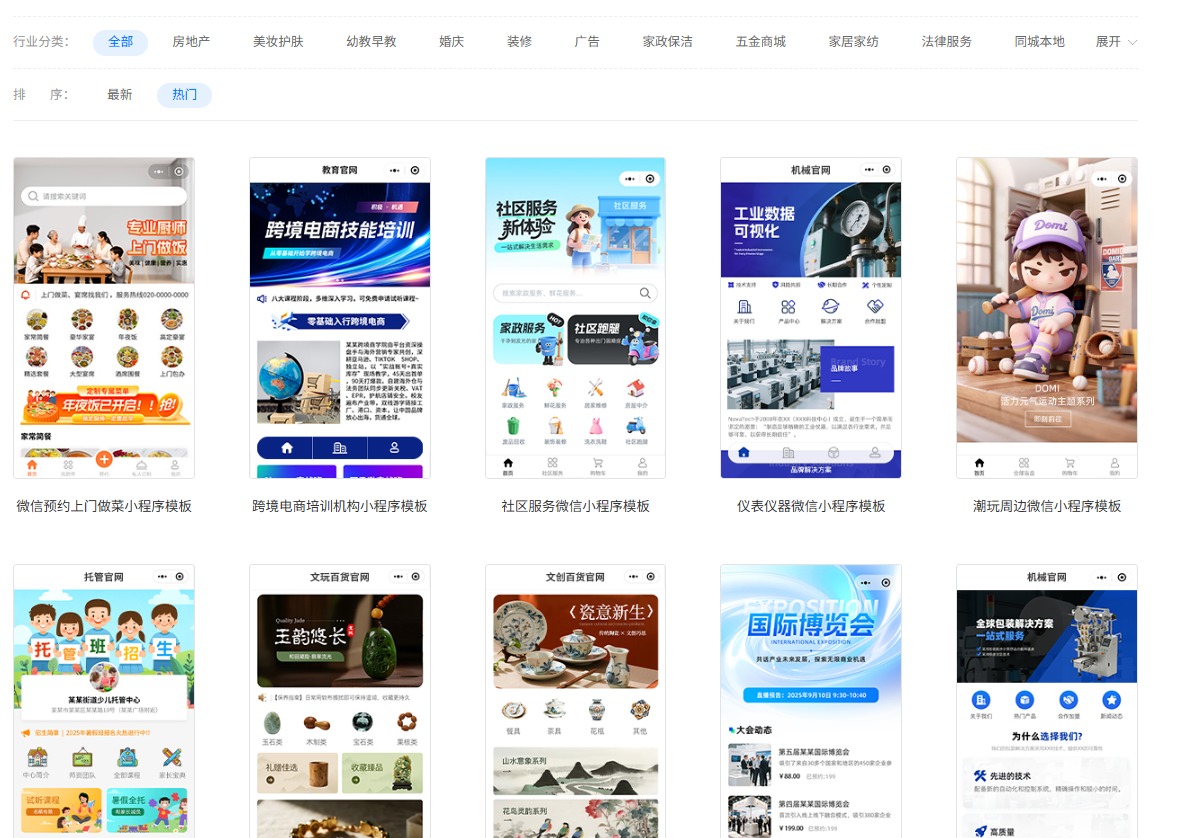Sort templates by 热门

pos(184,95)
